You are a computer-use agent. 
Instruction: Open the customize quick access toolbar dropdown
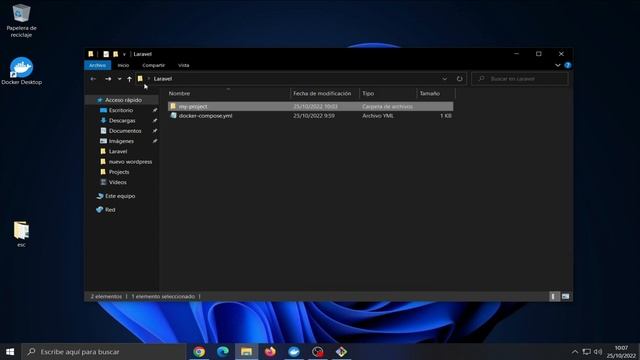click(124, 54)
